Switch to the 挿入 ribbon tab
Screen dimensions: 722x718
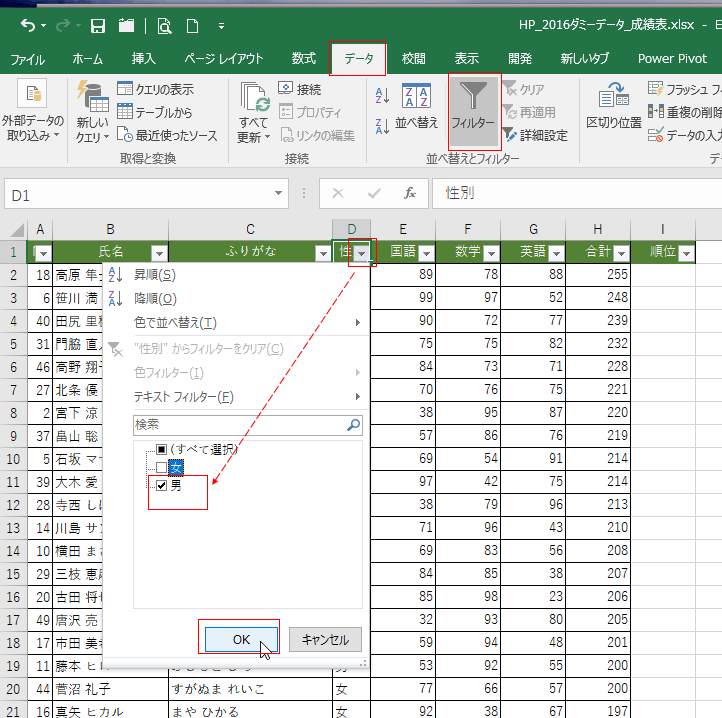point(143,58)
